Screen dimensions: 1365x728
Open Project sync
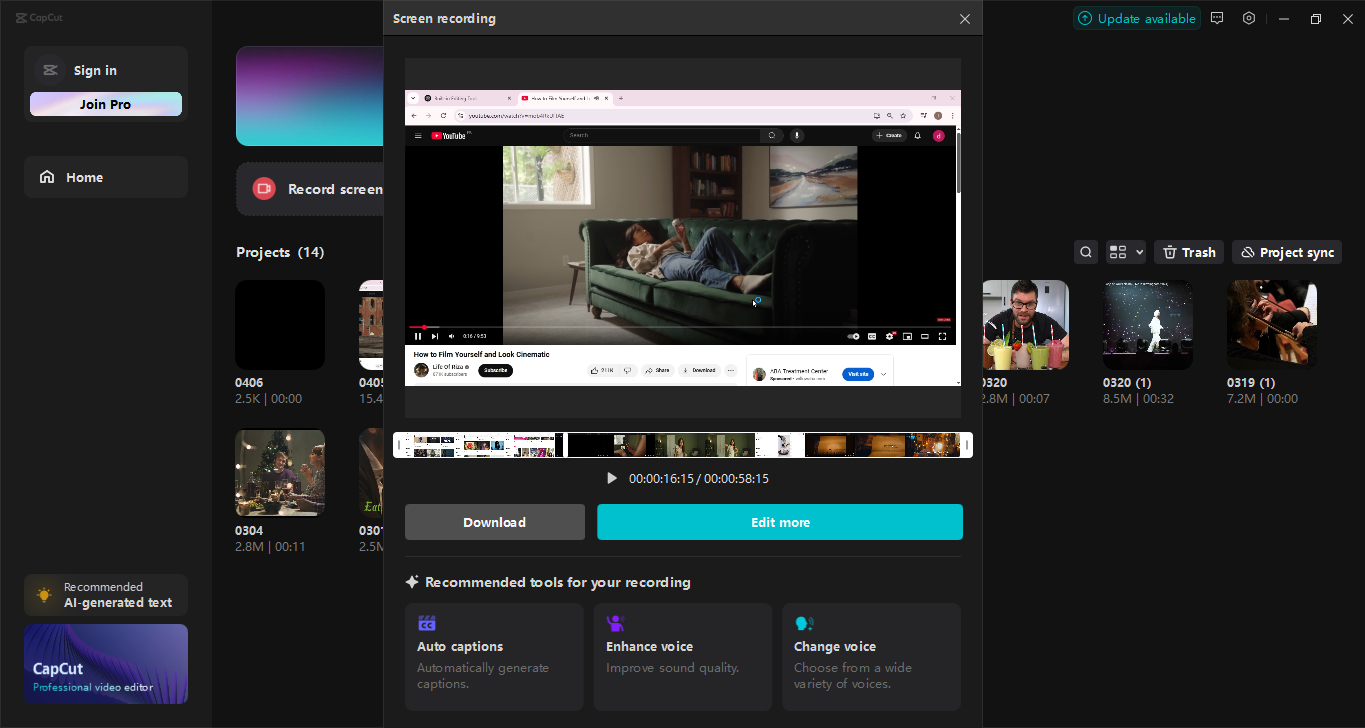click(x=1287, y=252)
